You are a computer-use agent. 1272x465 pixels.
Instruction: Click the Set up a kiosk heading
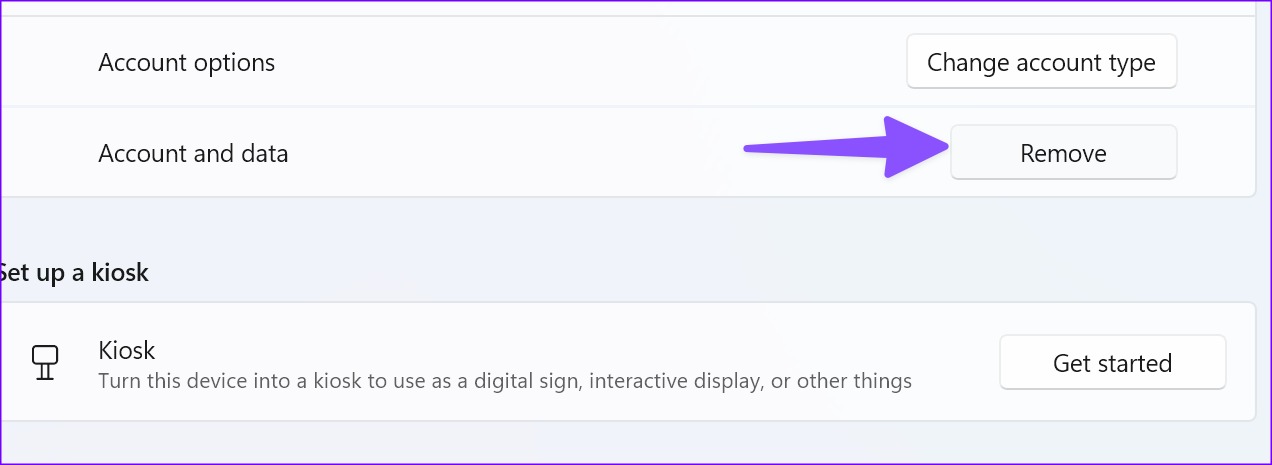click(x=74, y=272)
